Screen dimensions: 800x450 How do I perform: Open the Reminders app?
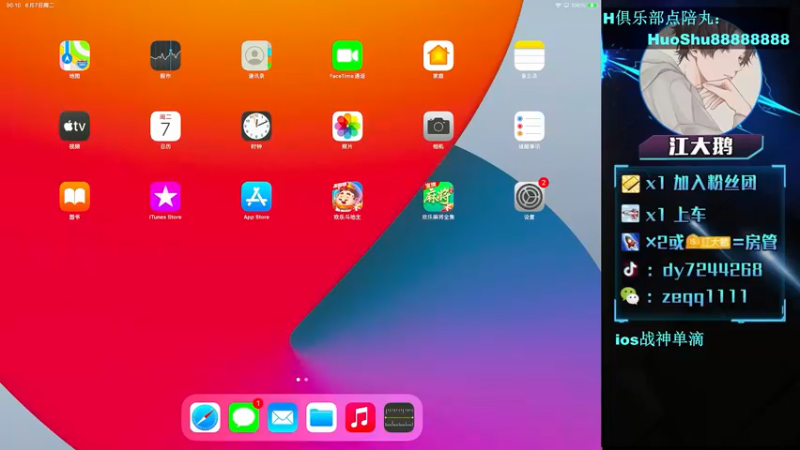[529, 126]
